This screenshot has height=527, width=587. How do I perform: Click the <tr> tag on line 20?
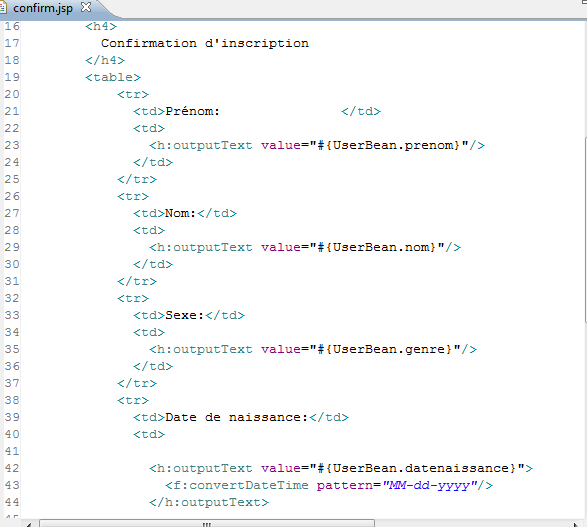(133, 94)
